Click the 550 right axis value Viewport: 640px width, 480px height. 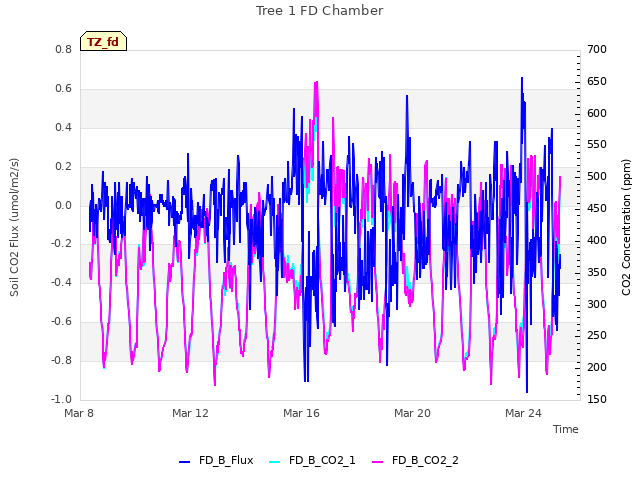point(597,144)
